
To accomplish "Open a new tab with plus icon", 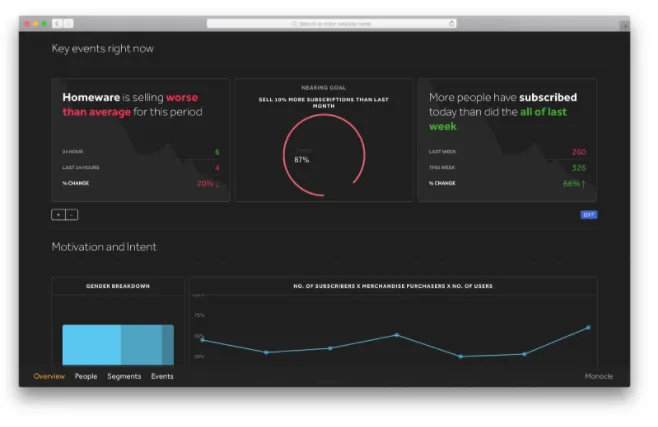I will point(625,26).
